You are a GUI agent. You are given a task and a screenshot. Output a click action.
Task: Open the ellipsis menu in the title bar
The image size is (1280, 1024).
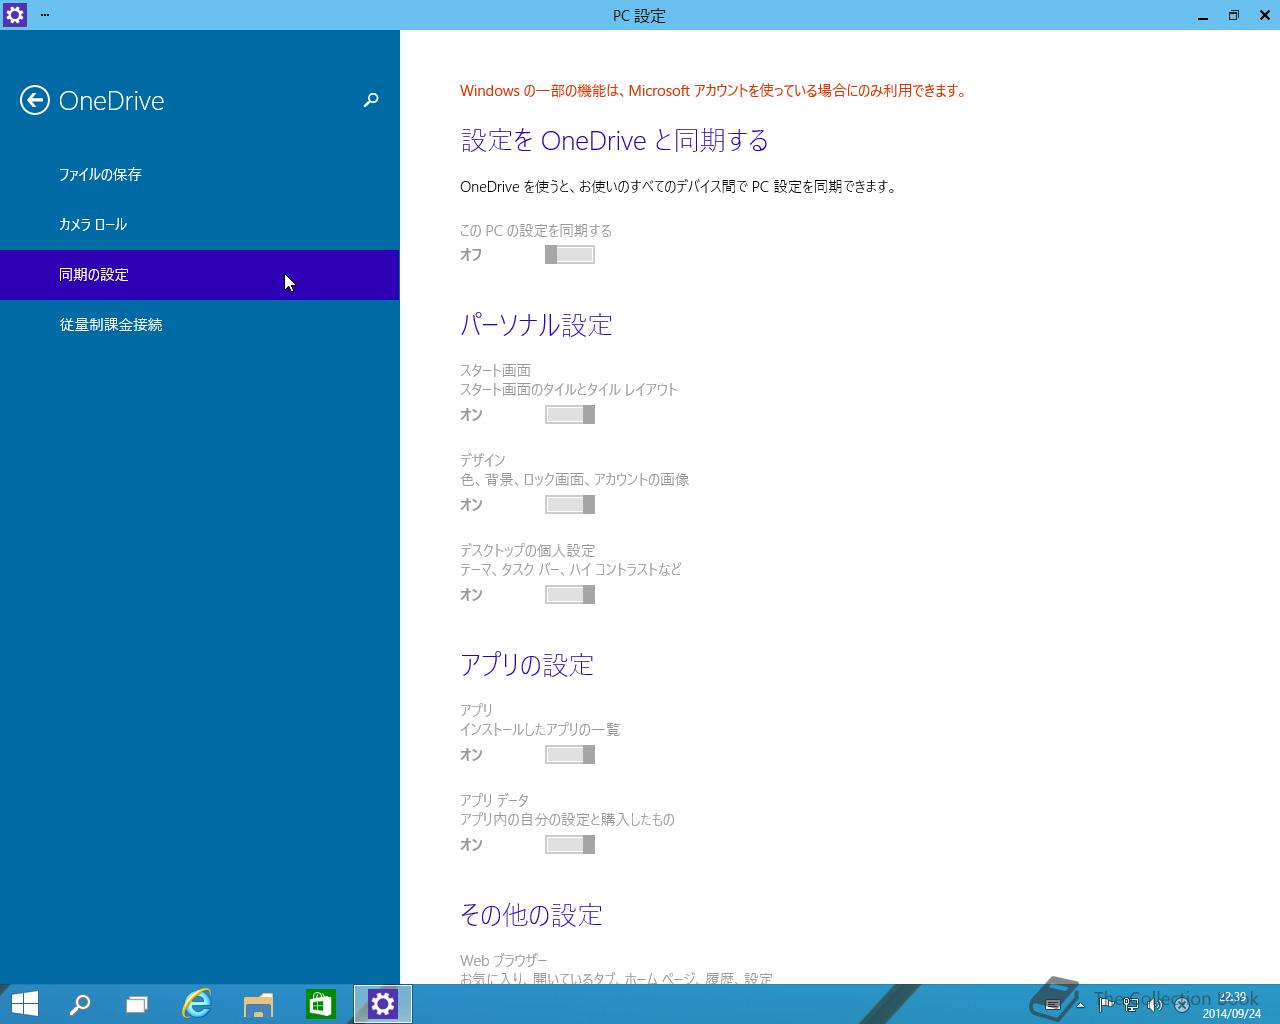tap(45, 15)
